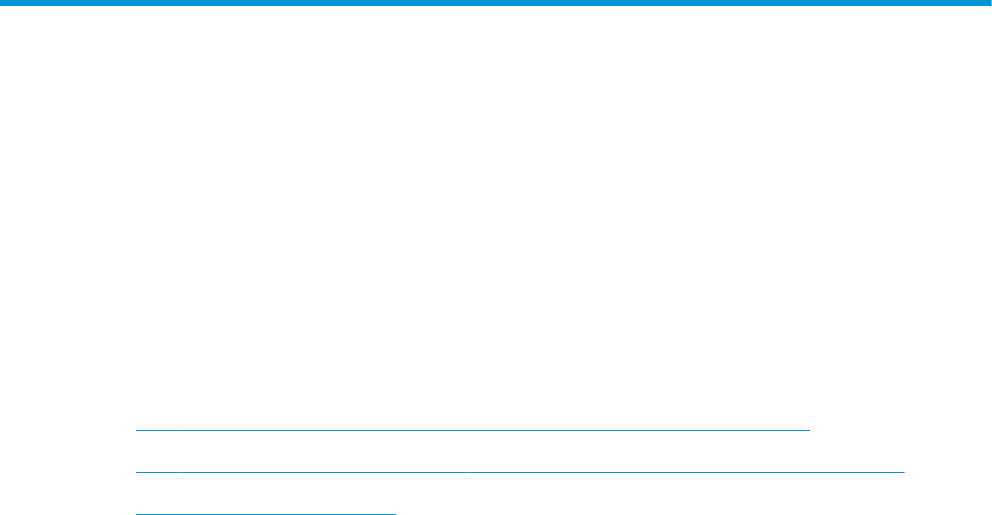Click trailing segment of the first underline
Viewport: 992px width, 515px height.
click(x=638, y=430)
